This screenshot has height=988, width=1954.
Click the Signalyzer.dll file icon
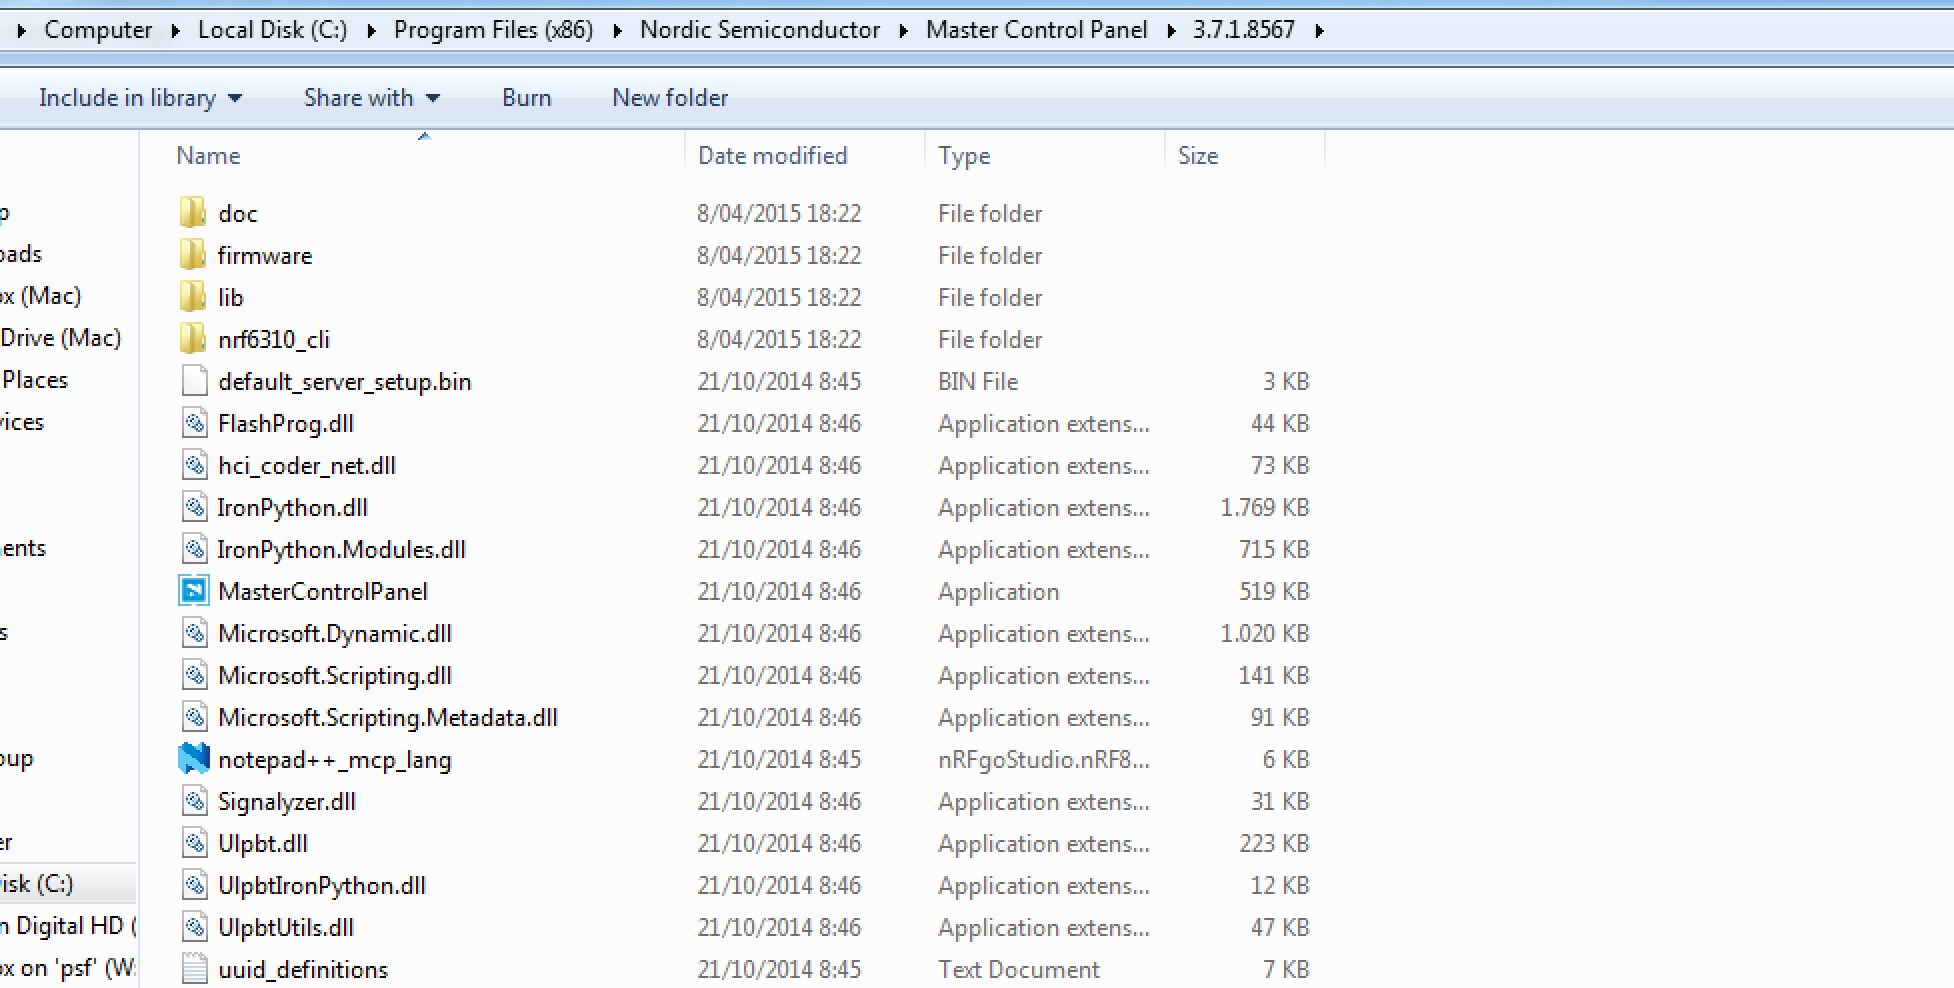[x=194, y=801]
